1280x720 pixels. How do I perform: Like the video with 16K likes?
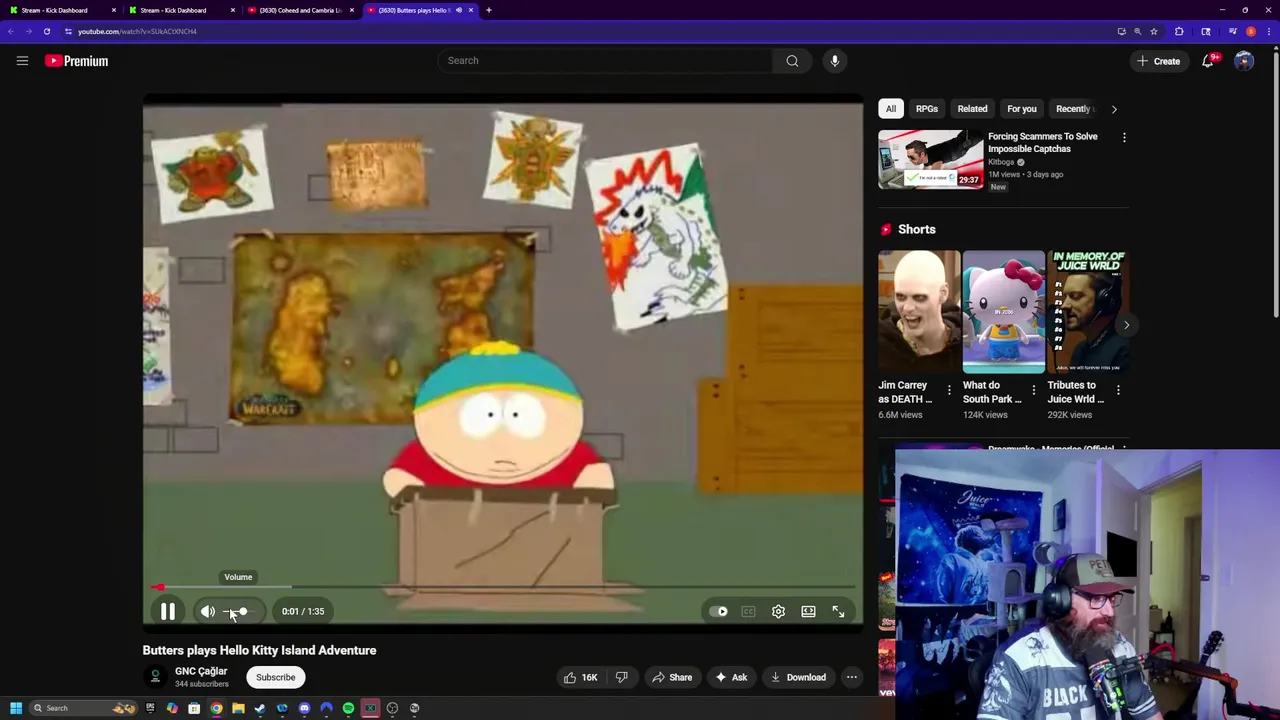click(581, 677)
